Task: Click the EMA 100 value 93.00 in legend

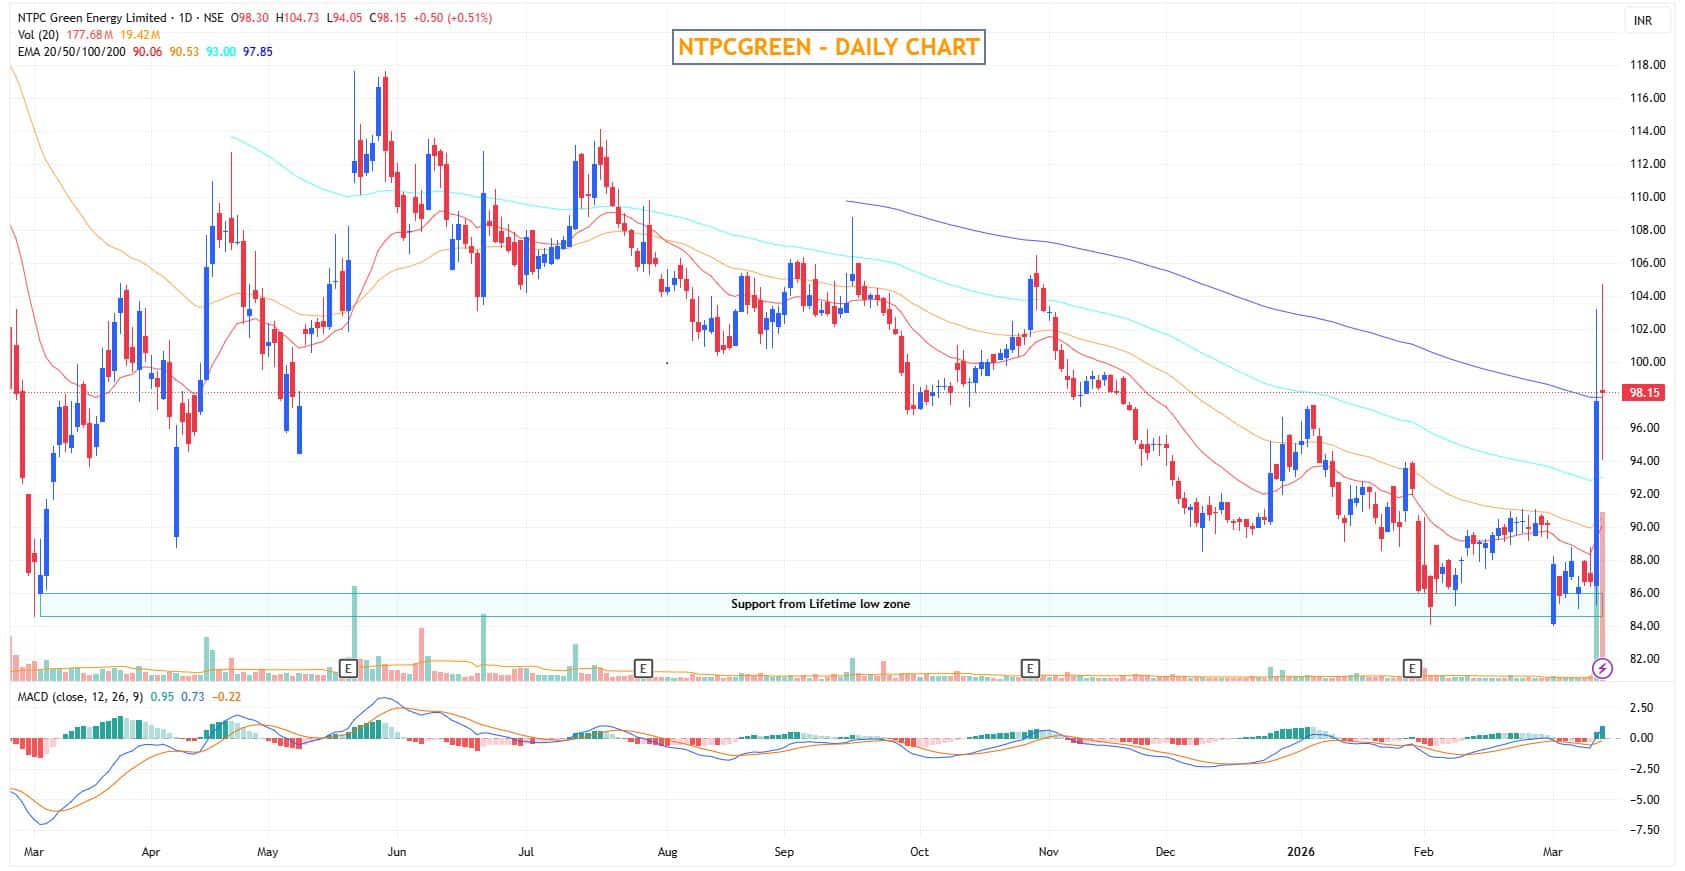Action: coord(221,52)
